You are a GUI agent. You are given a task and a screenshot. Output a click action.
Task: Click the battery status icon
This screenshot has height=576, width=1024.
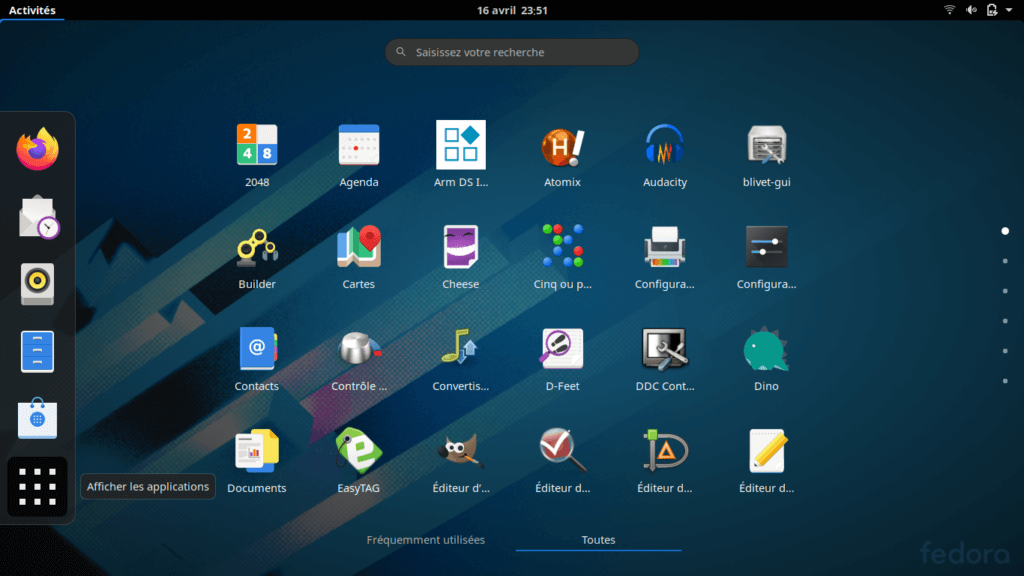point(992,10)
